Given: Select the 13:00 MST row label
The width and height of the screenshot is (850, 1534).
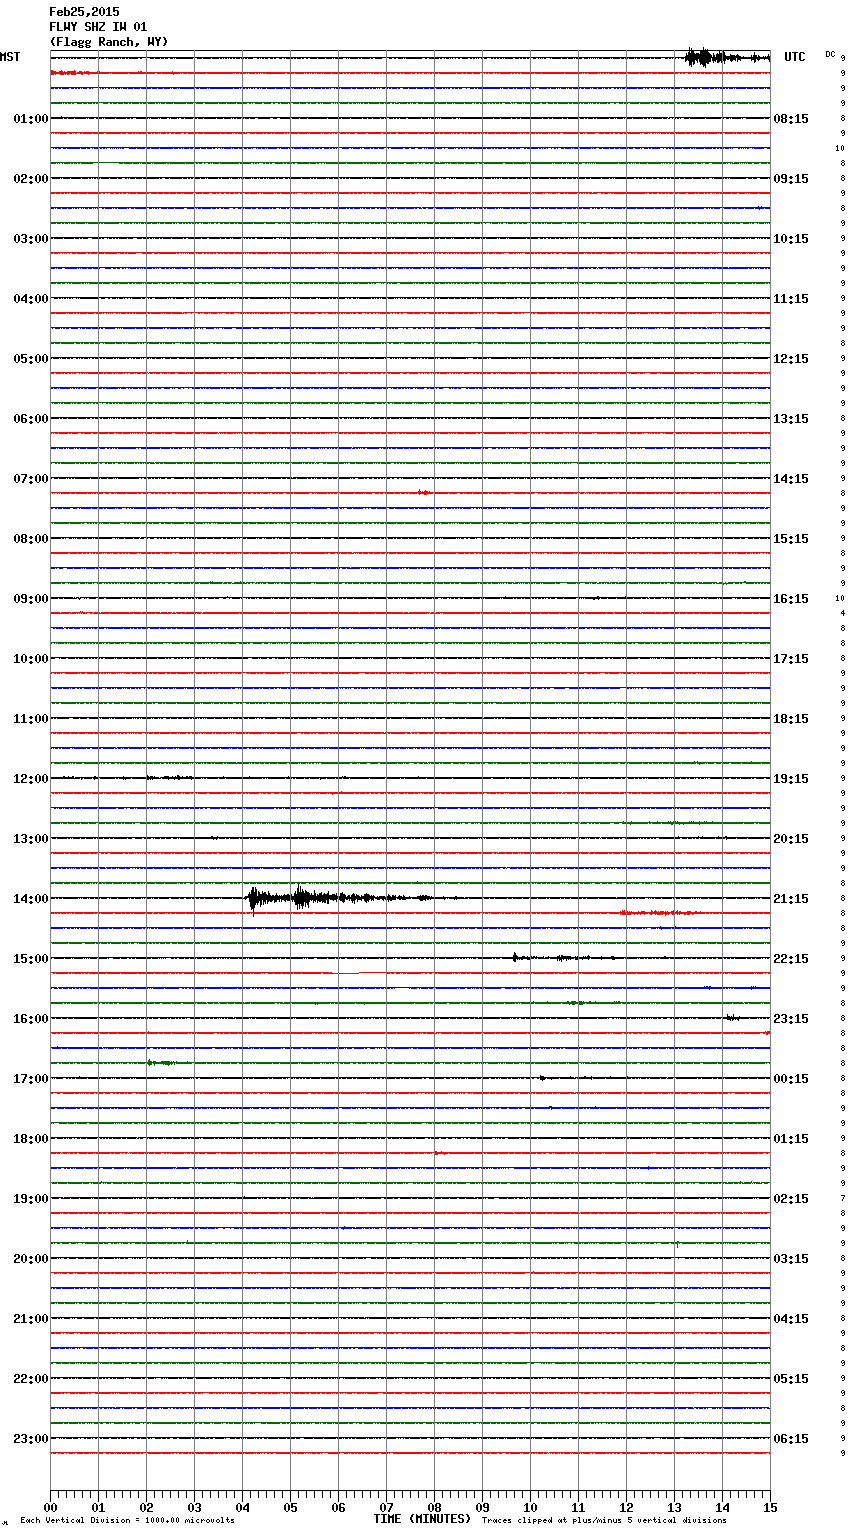Looking at the screenshot, I should pyautogui.click(x=31, y=839).
